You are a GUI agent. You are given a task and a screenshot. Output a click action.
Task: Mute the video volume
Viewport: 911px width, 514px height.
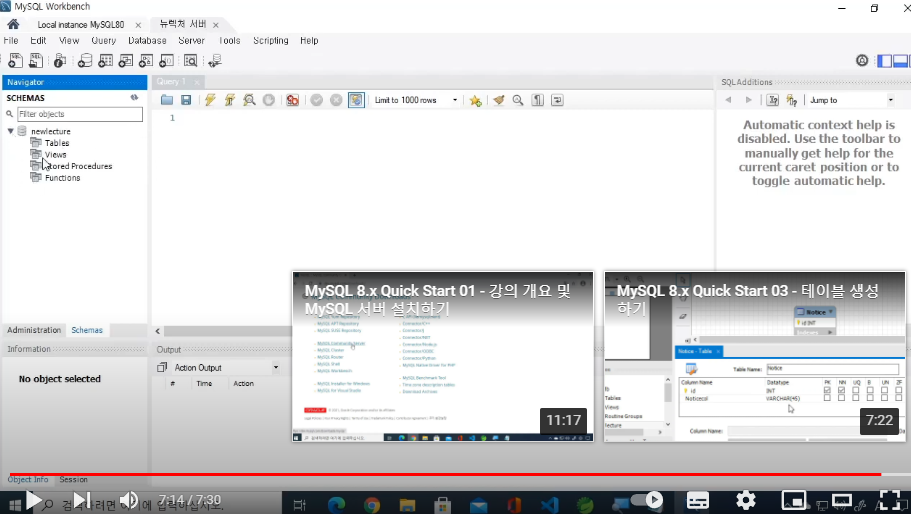[128, 500]
